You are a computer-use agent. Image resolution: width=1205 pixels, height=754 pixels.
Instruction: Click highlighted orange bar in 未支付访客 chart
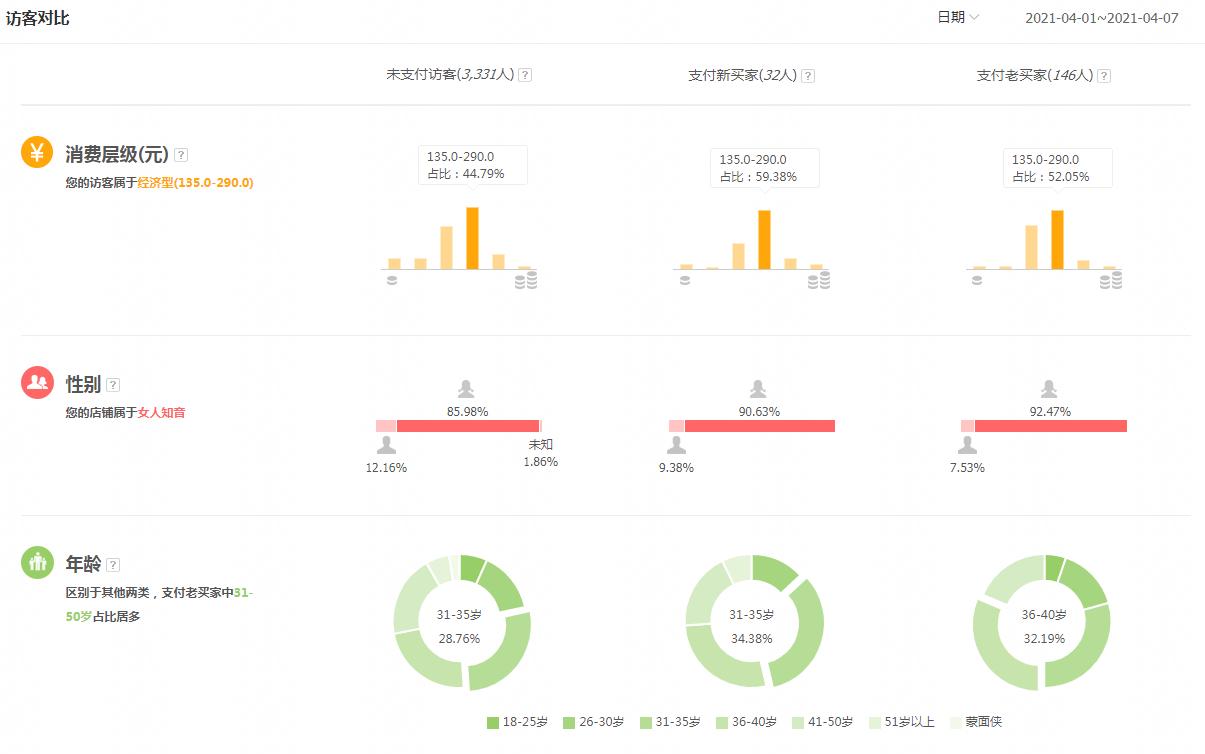click(472, 238)
